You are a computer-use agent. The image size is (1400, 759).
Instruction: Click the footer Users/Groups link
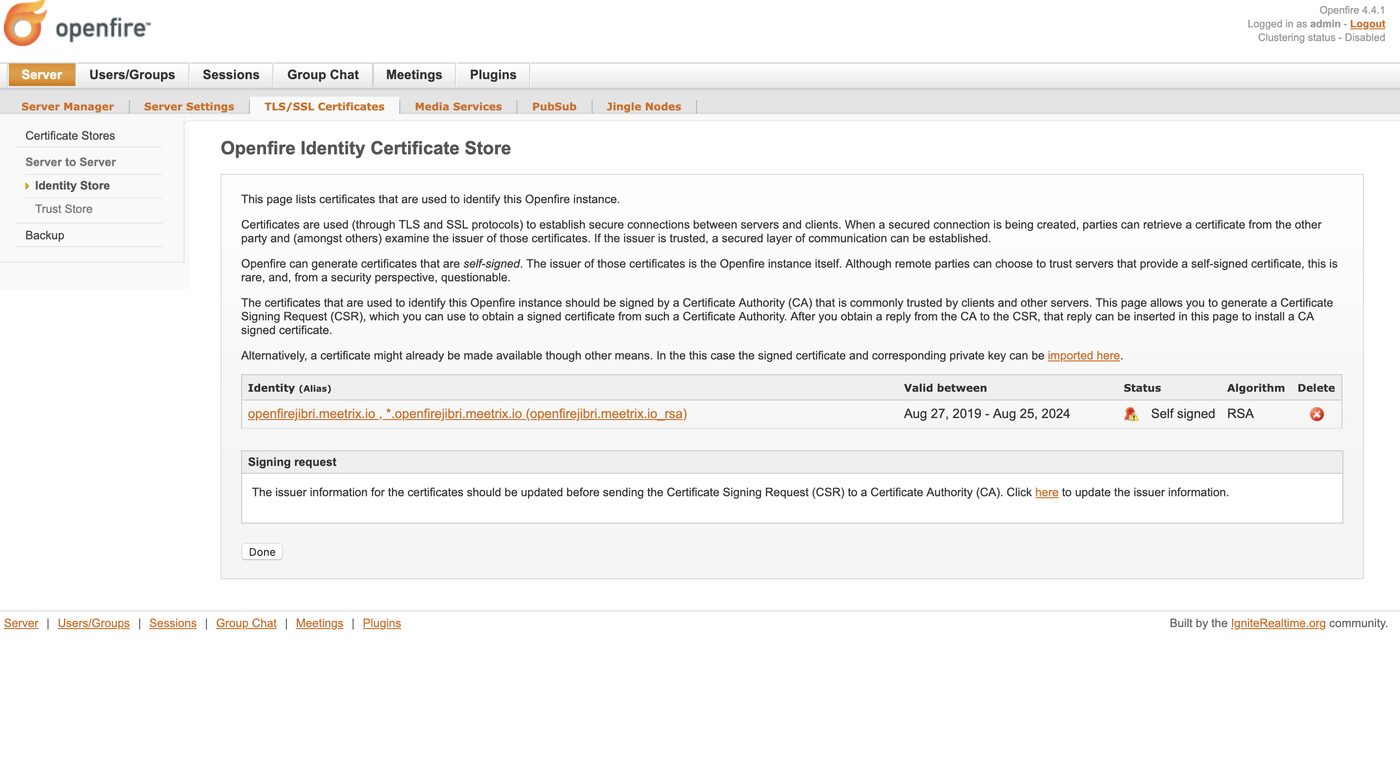94,623
